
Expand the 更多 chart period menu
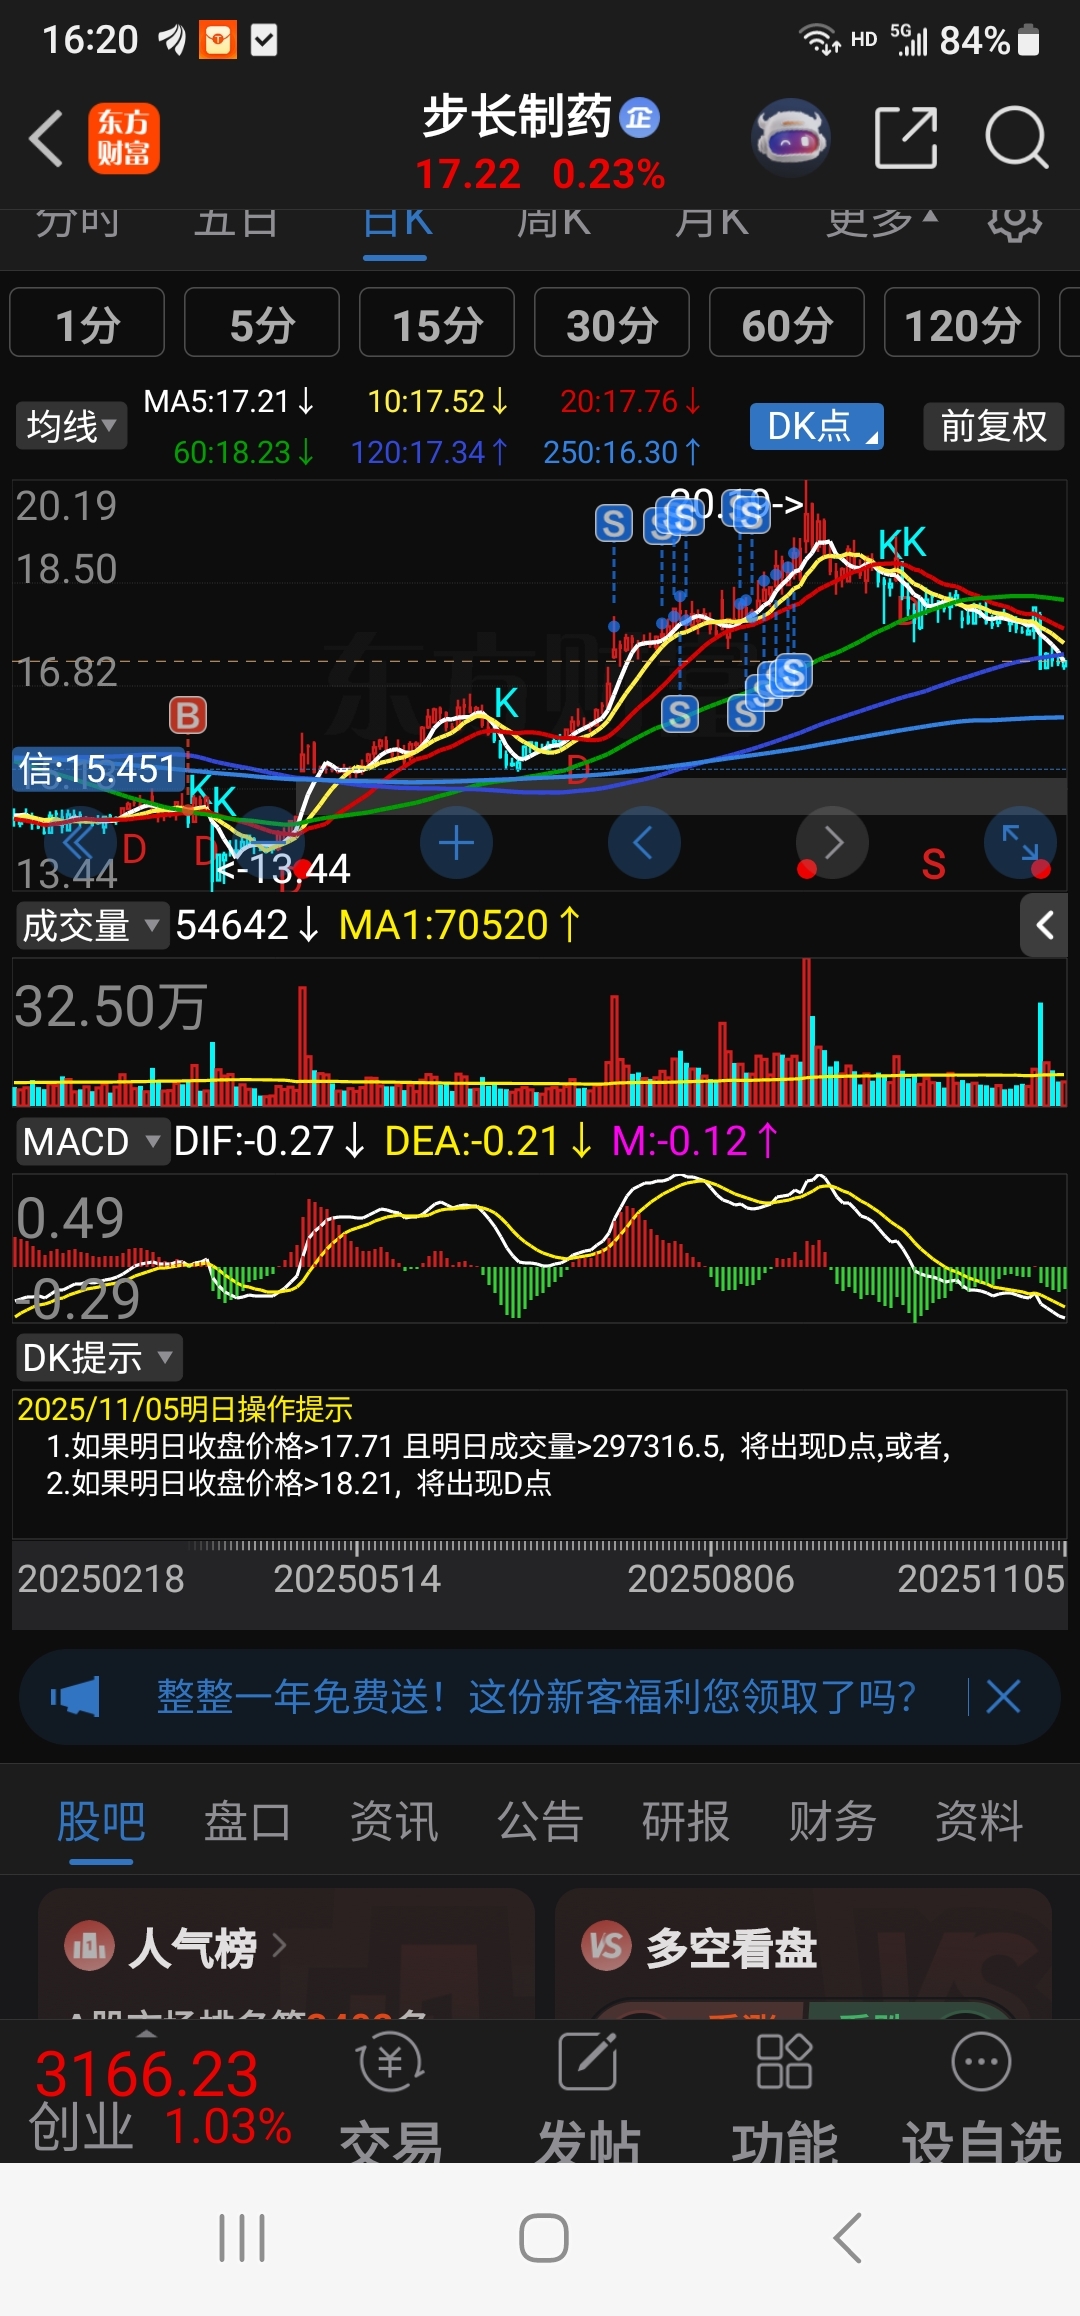coord(881,222)
